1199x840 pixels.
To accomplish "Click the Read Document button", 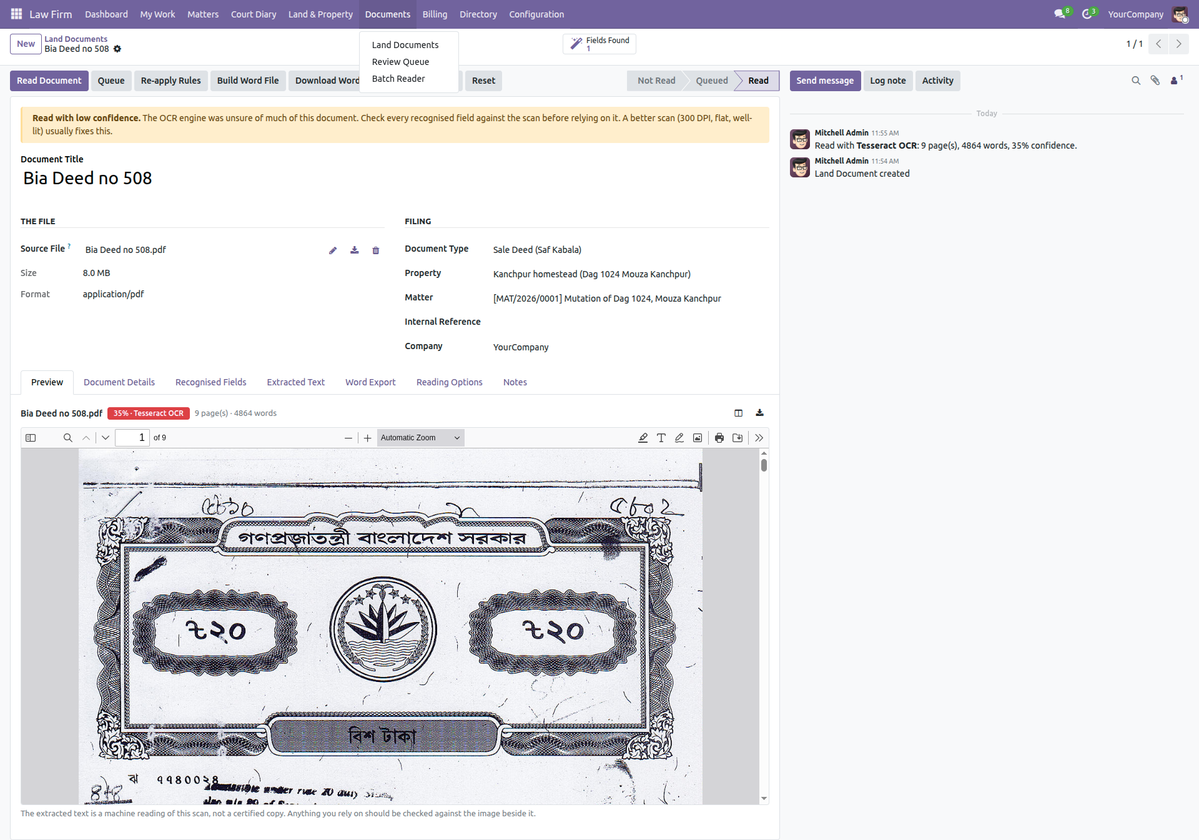I will [x=49, y=80].
